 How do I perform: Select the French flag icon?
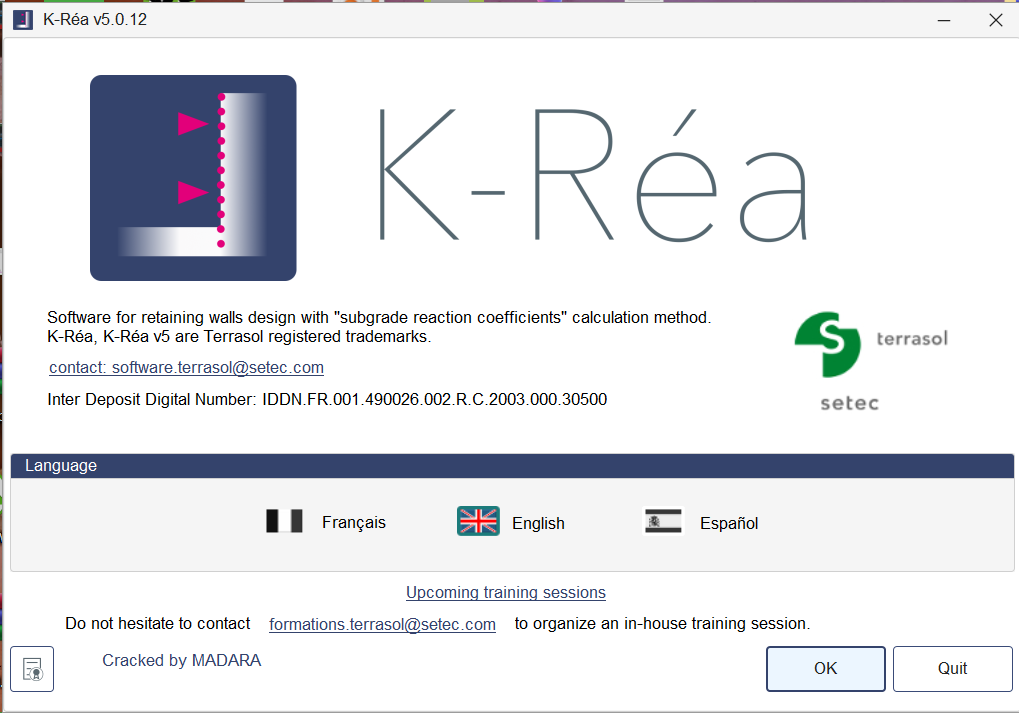tap(284, 521)
